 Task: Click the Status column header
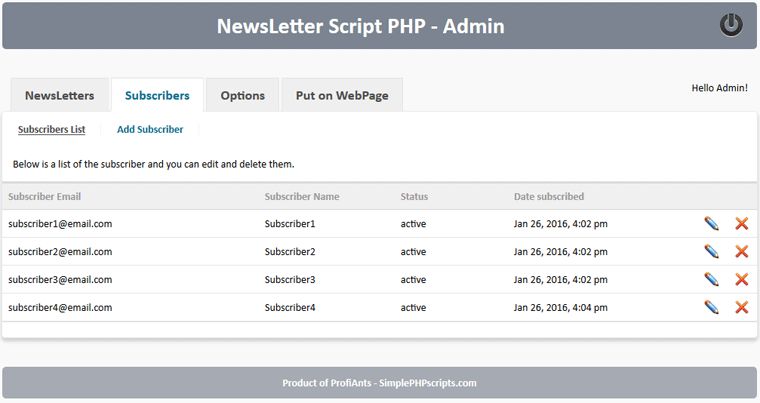coord(414,196)
